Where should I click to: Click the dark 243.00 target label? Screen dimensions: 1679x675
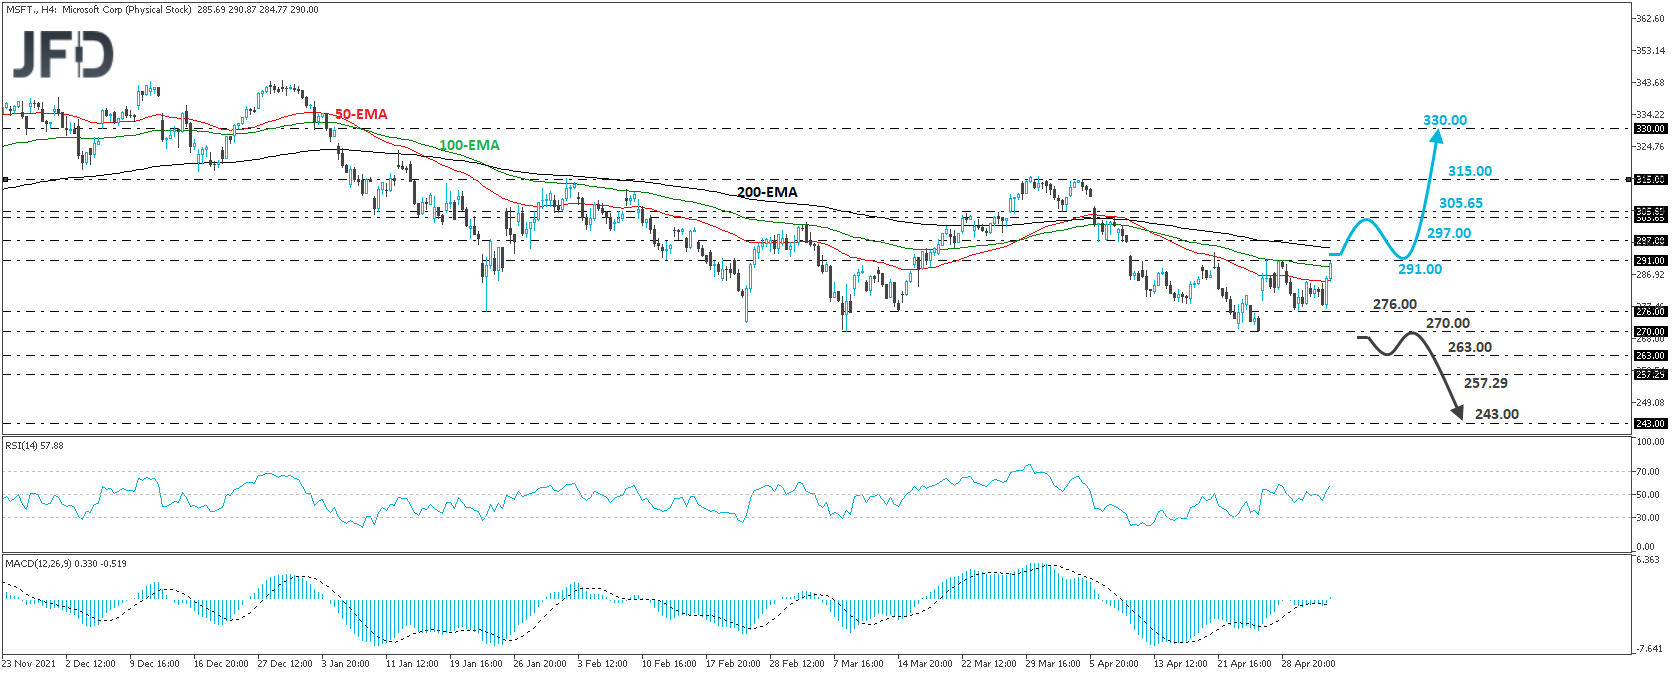(1497, 414)
